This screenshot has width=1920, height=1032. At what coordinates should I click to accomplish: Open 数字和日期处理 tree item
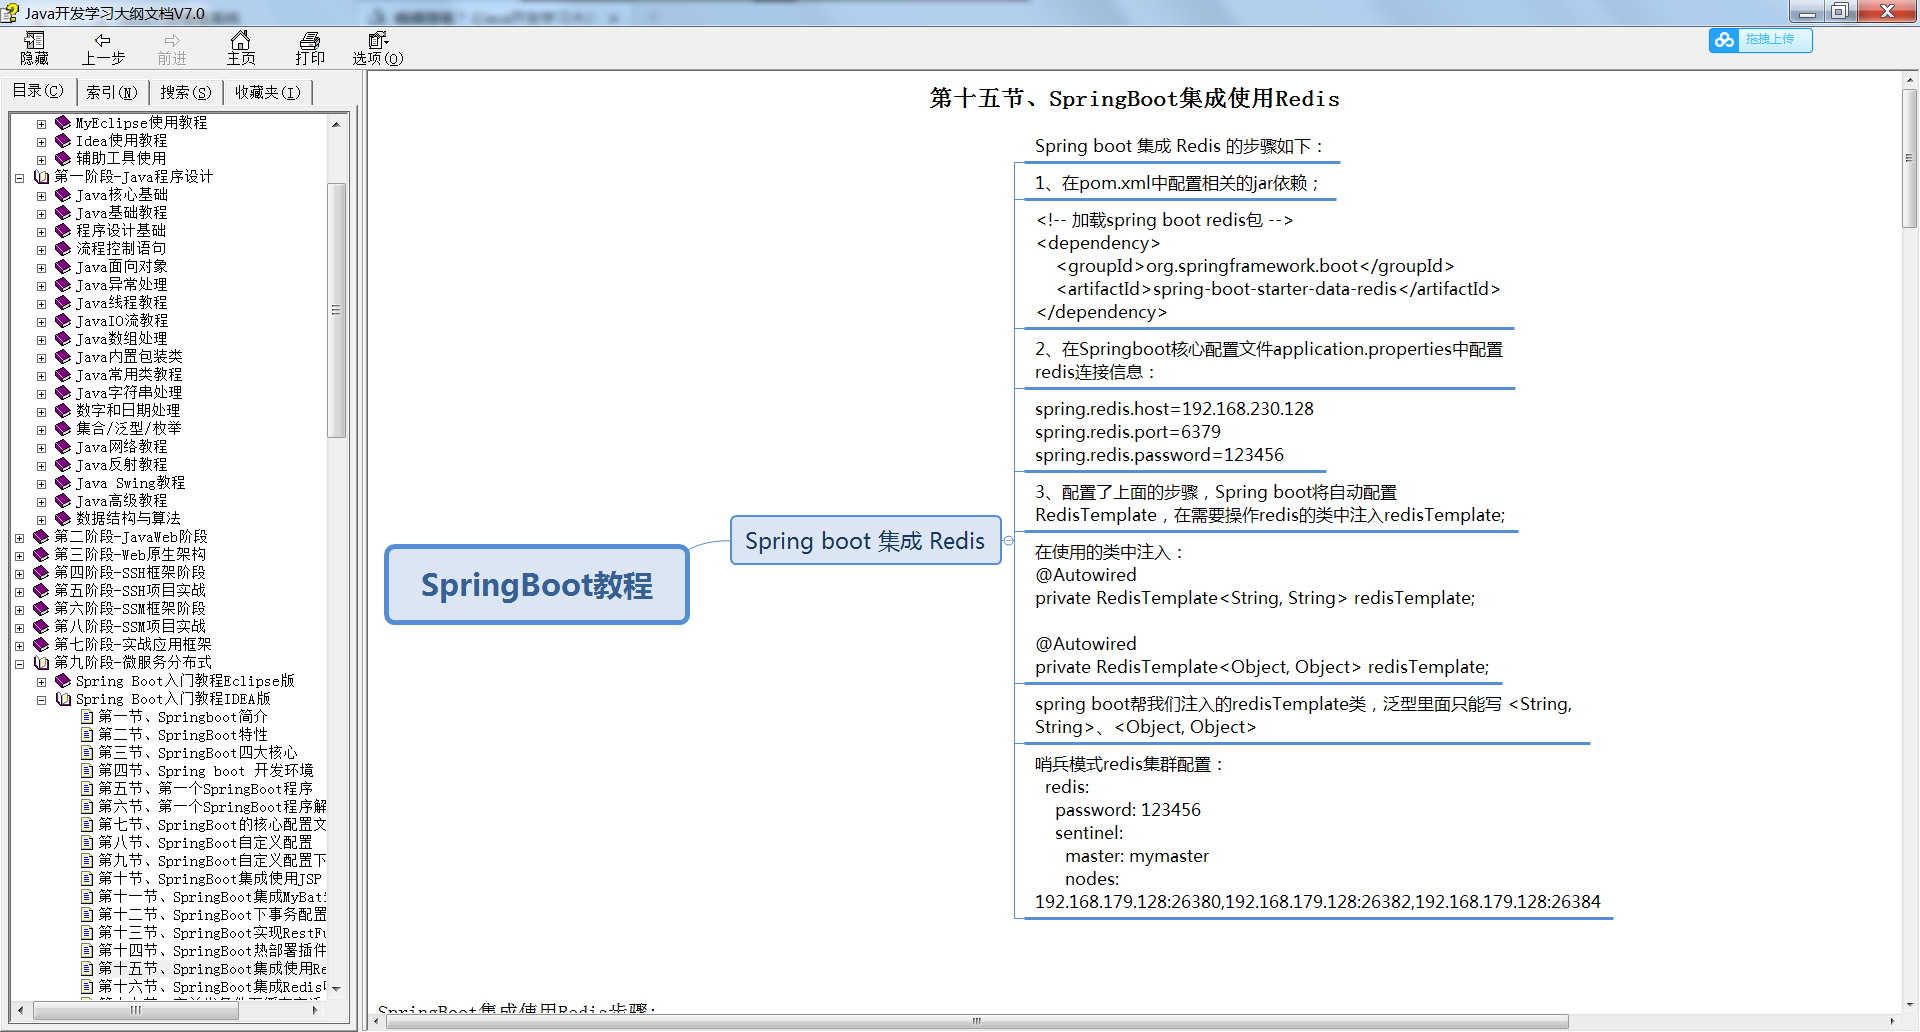128,410
